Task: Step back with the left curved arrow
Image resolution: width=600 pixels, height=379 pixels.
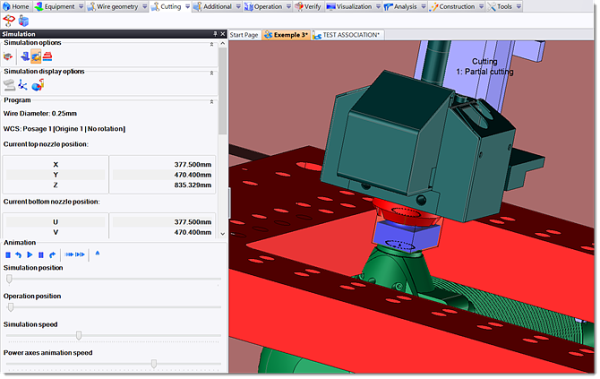Action: 18,255
